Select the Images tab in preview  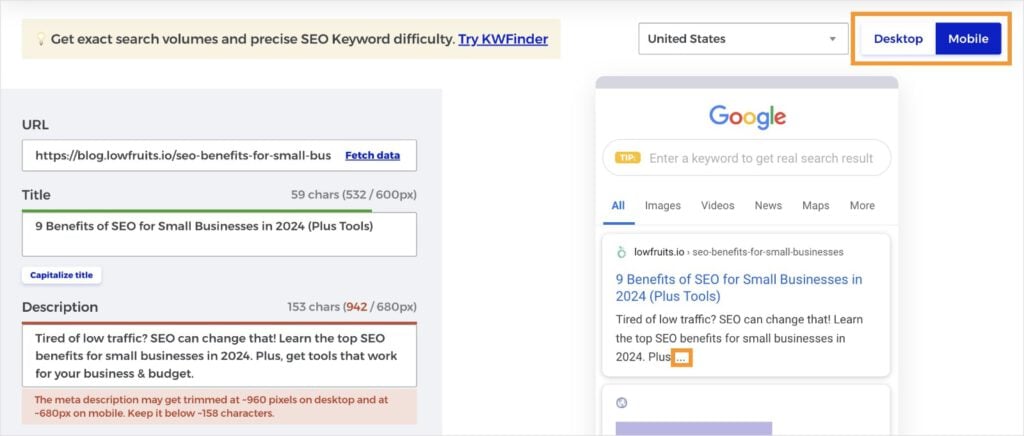click(x=663, y=206)
